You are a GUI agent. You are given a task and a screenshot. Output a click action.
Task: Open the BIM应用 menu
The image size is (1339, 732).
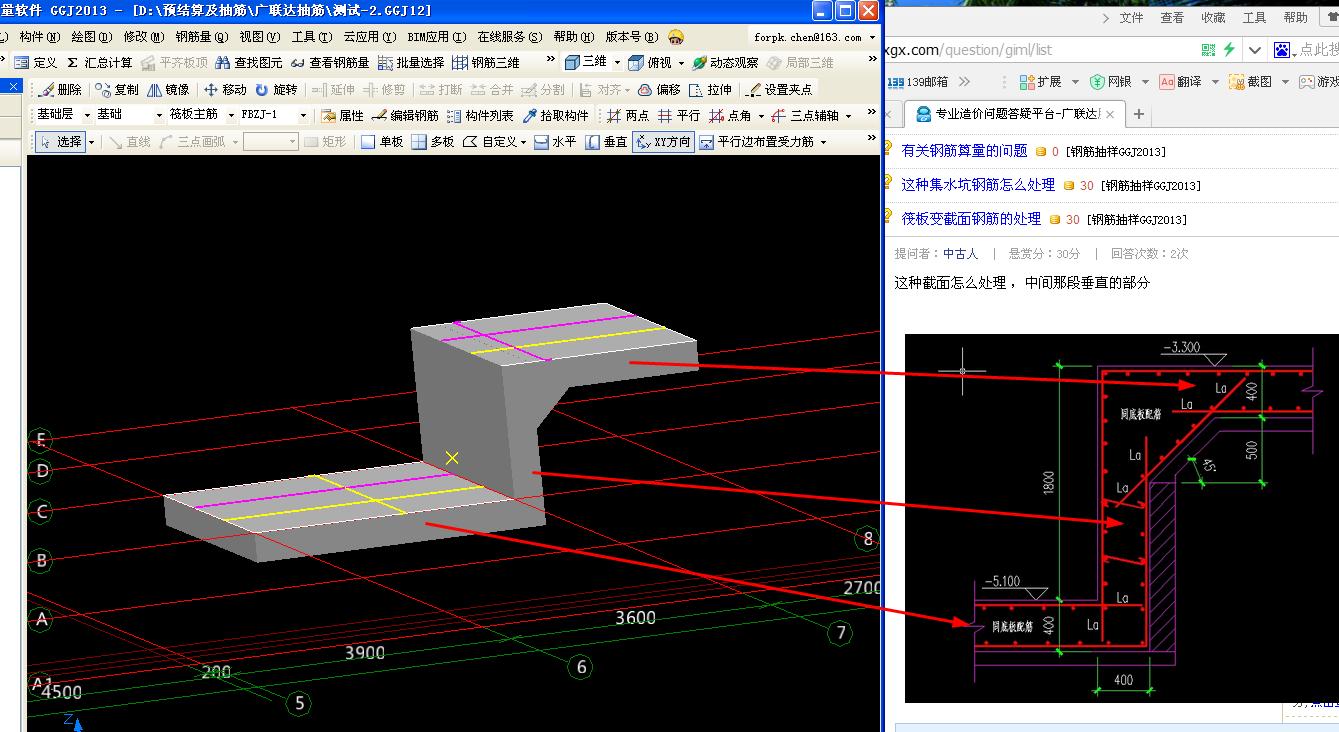tap(436, 37)
